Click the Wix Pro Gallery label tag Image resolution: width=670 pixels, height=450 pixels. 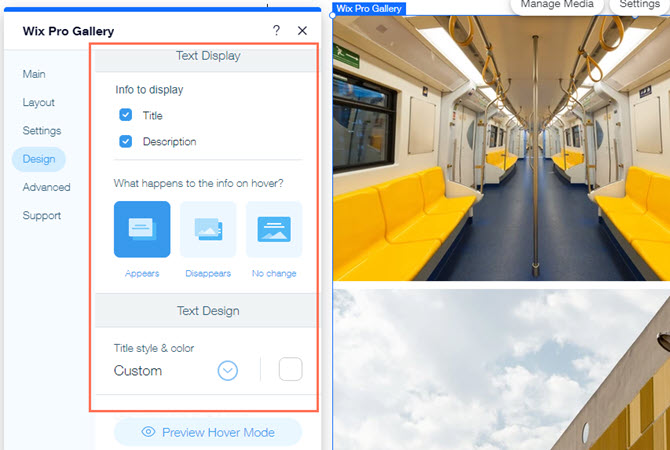[369, 9]
